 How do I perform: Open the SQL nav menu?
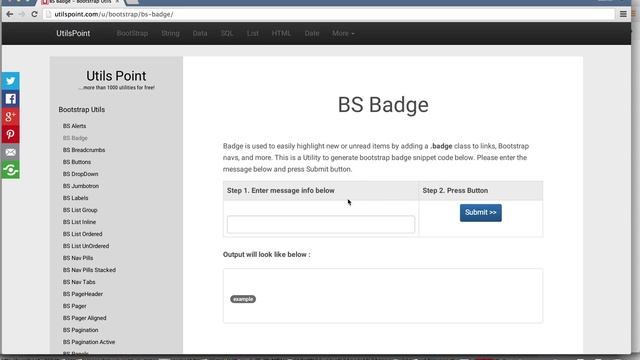tap(227, 33)
